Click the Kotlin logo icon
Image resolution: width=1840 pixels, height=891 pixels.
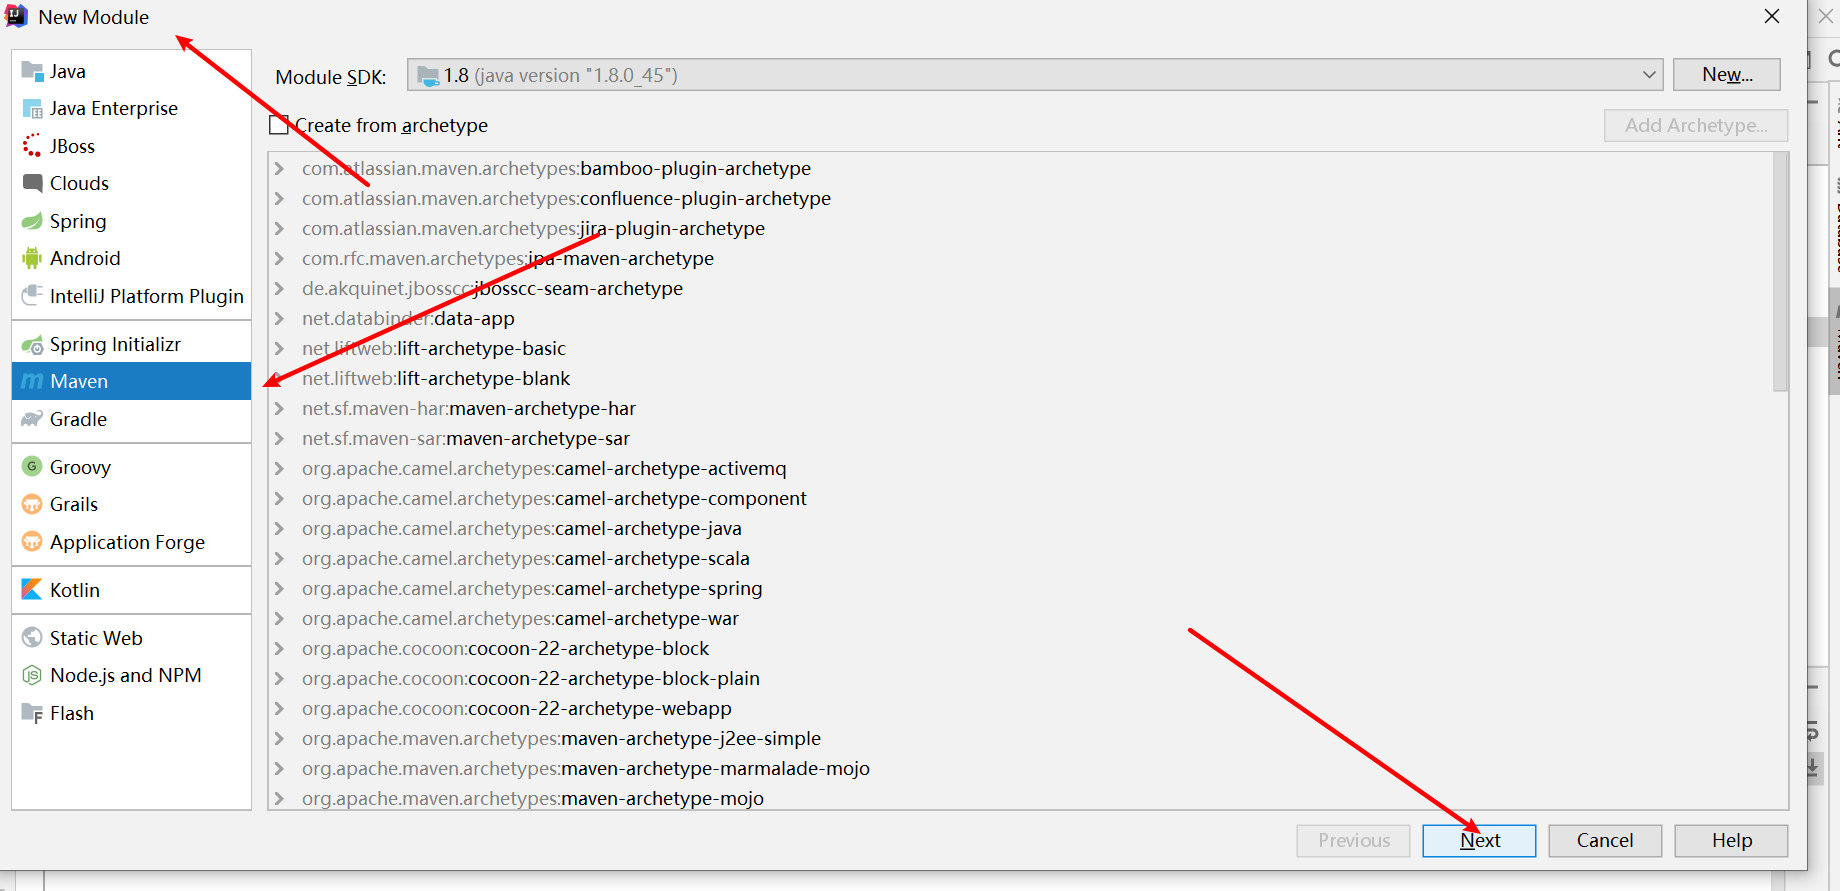[x=32, y=590]
